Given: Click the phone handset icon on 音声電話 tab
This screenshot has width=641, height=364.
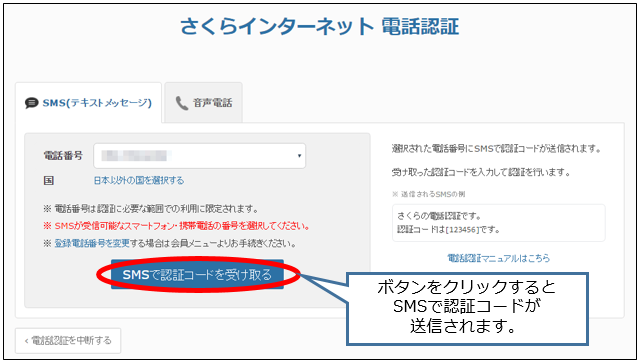Looking at the screenshot, I should coord(182,103).
